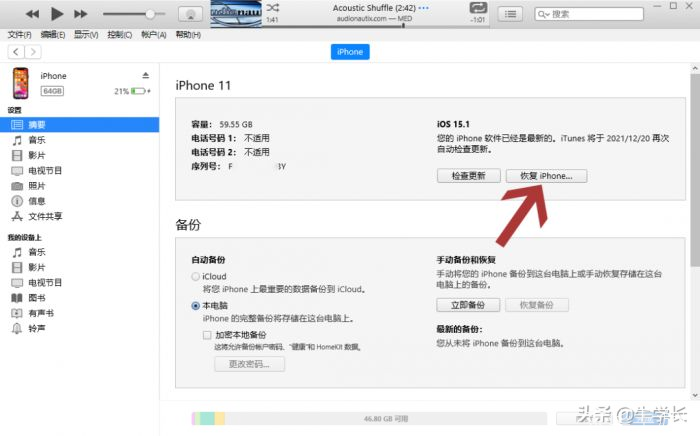Click the iPhone device image in sidebar

(x=21, y=83)
